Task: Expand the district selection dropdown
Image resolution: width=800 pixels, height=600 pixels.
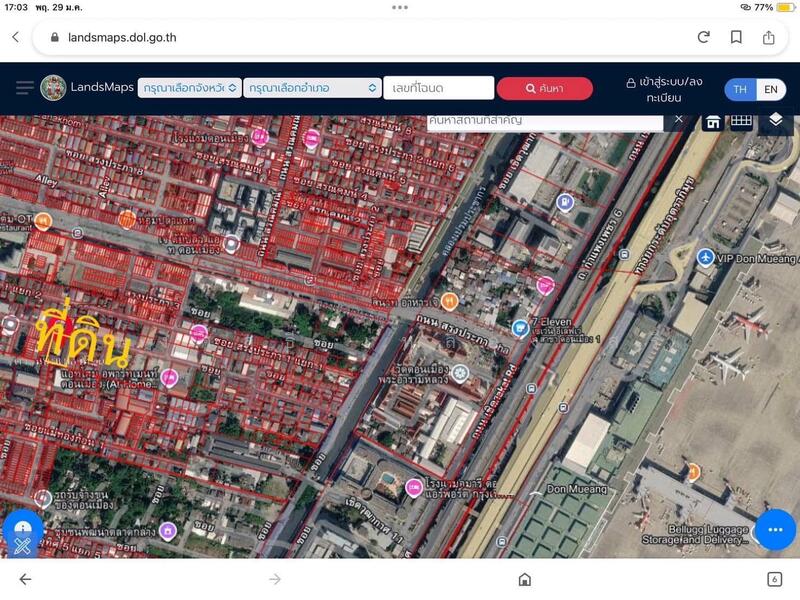Action: click(312, 88)
